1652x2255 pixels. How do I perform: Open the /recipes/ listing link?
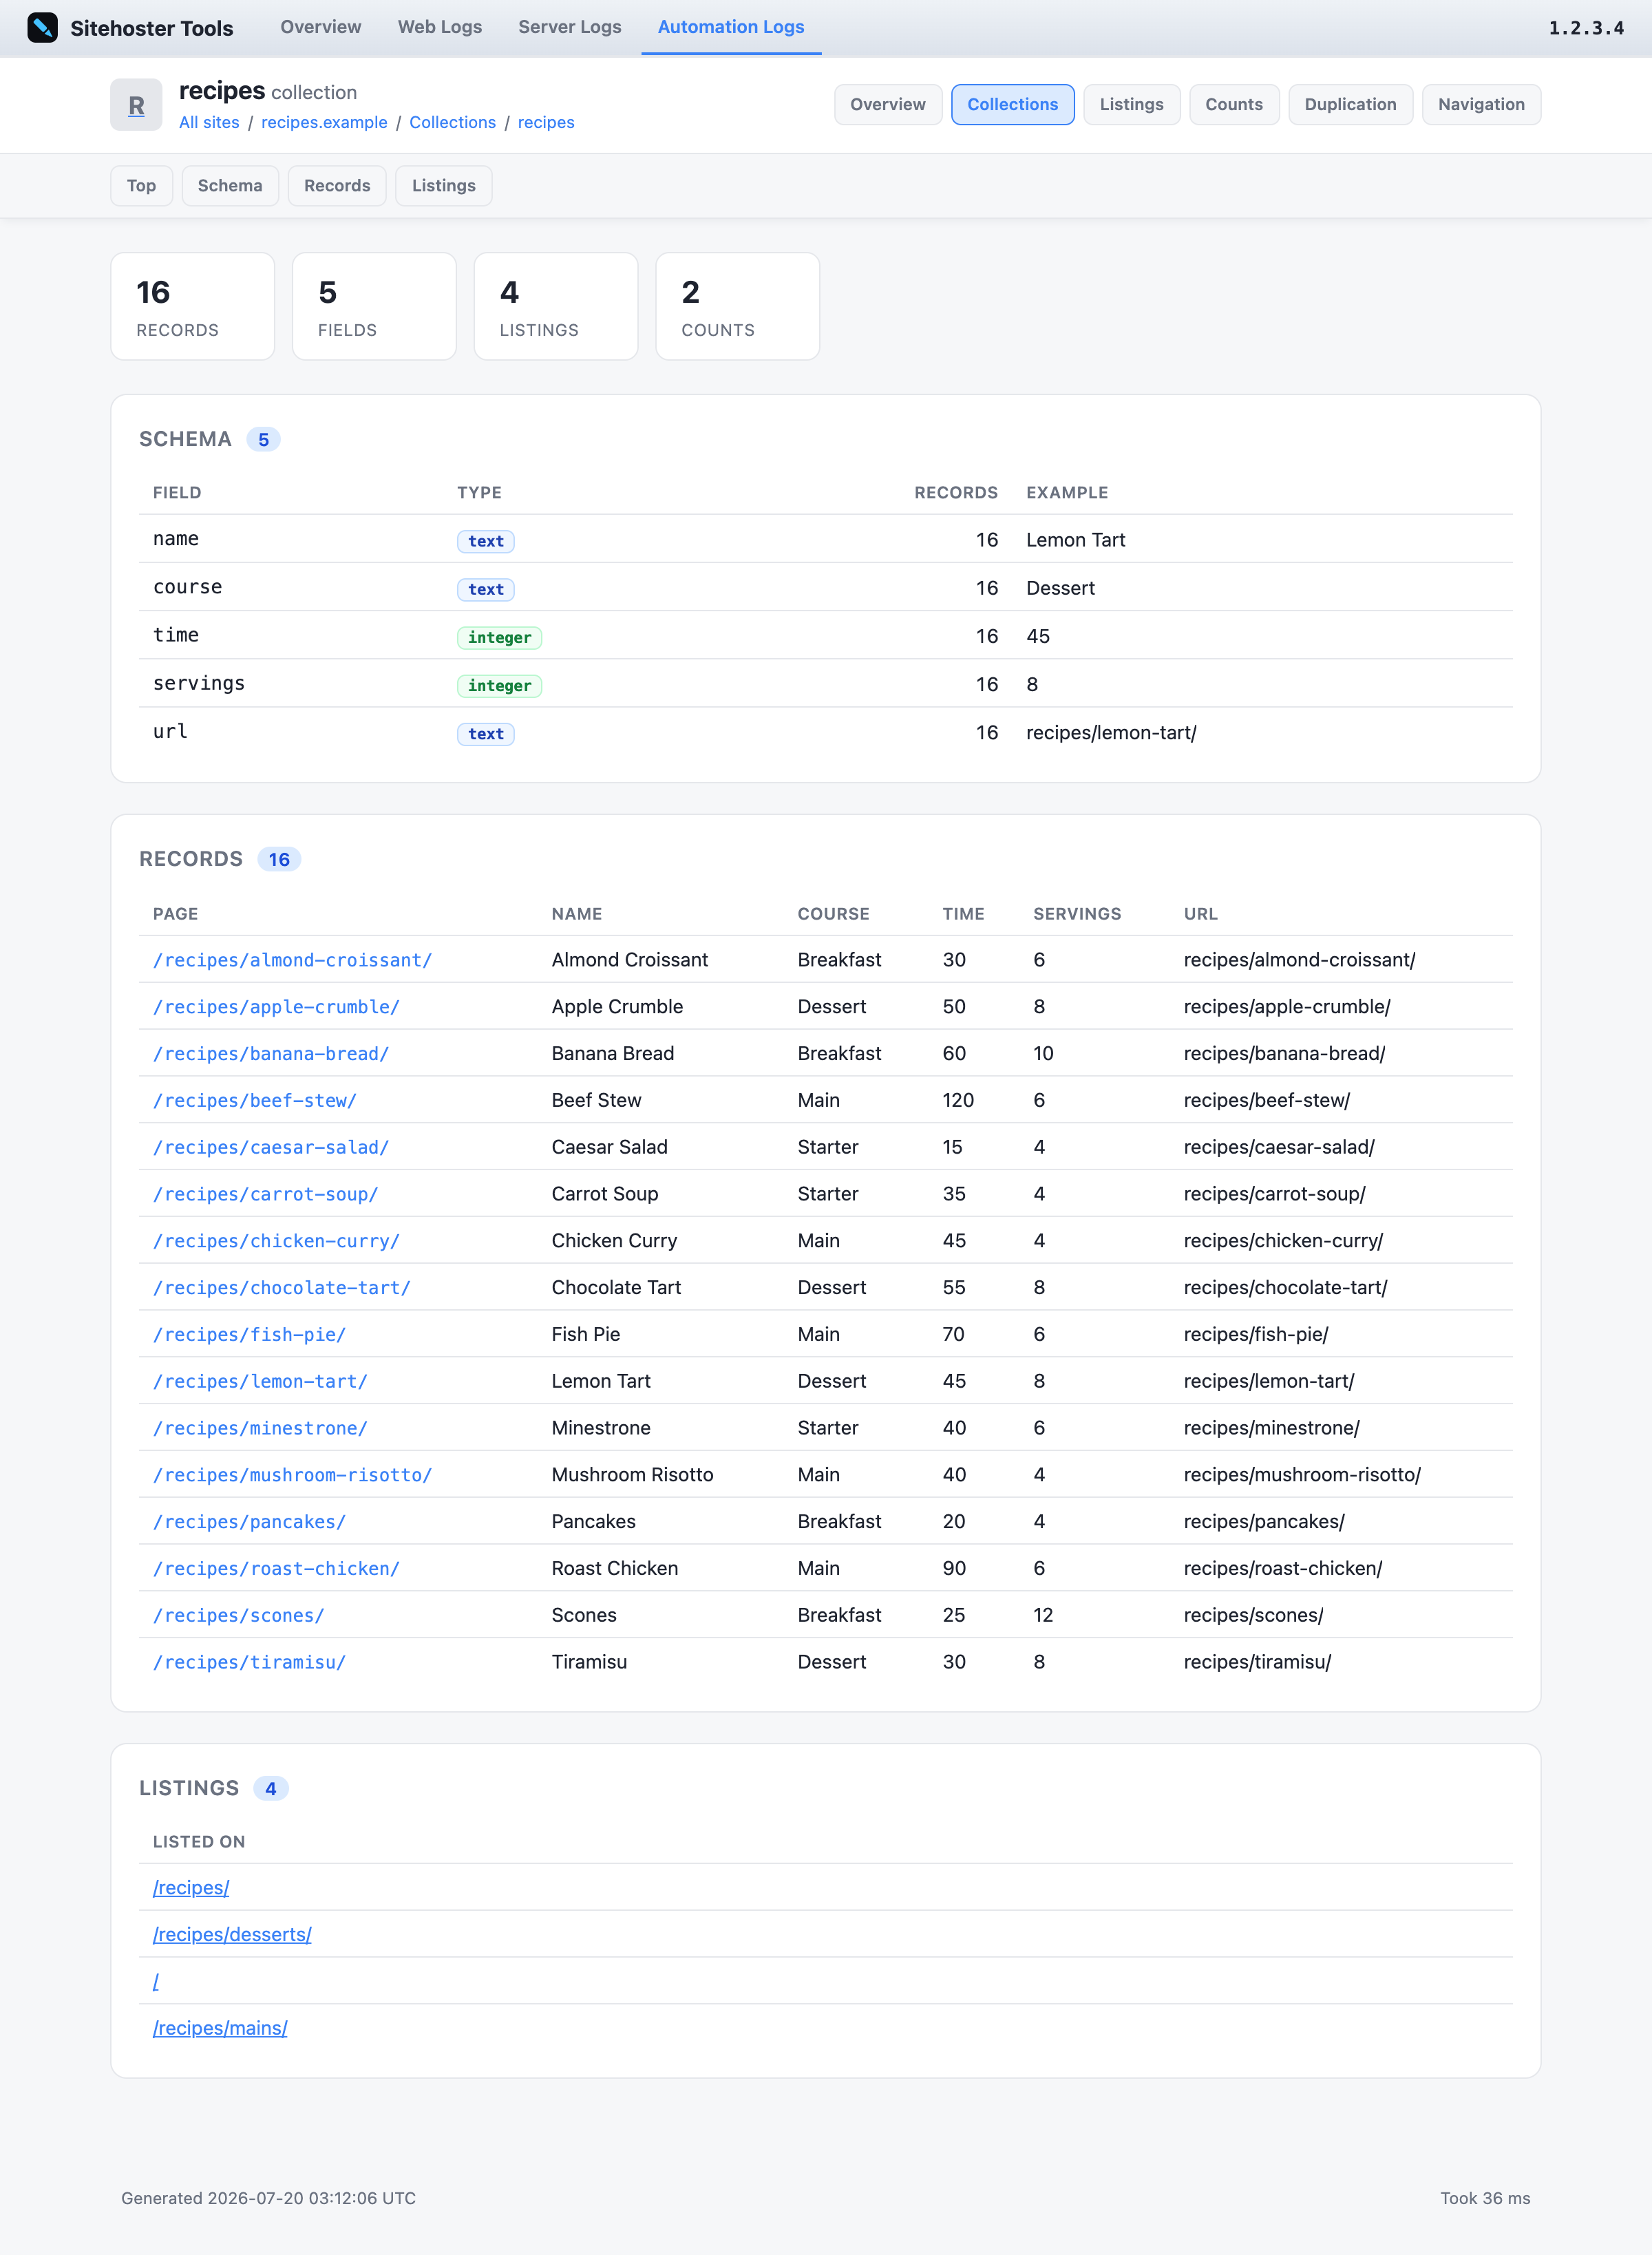pos(191,1888)
